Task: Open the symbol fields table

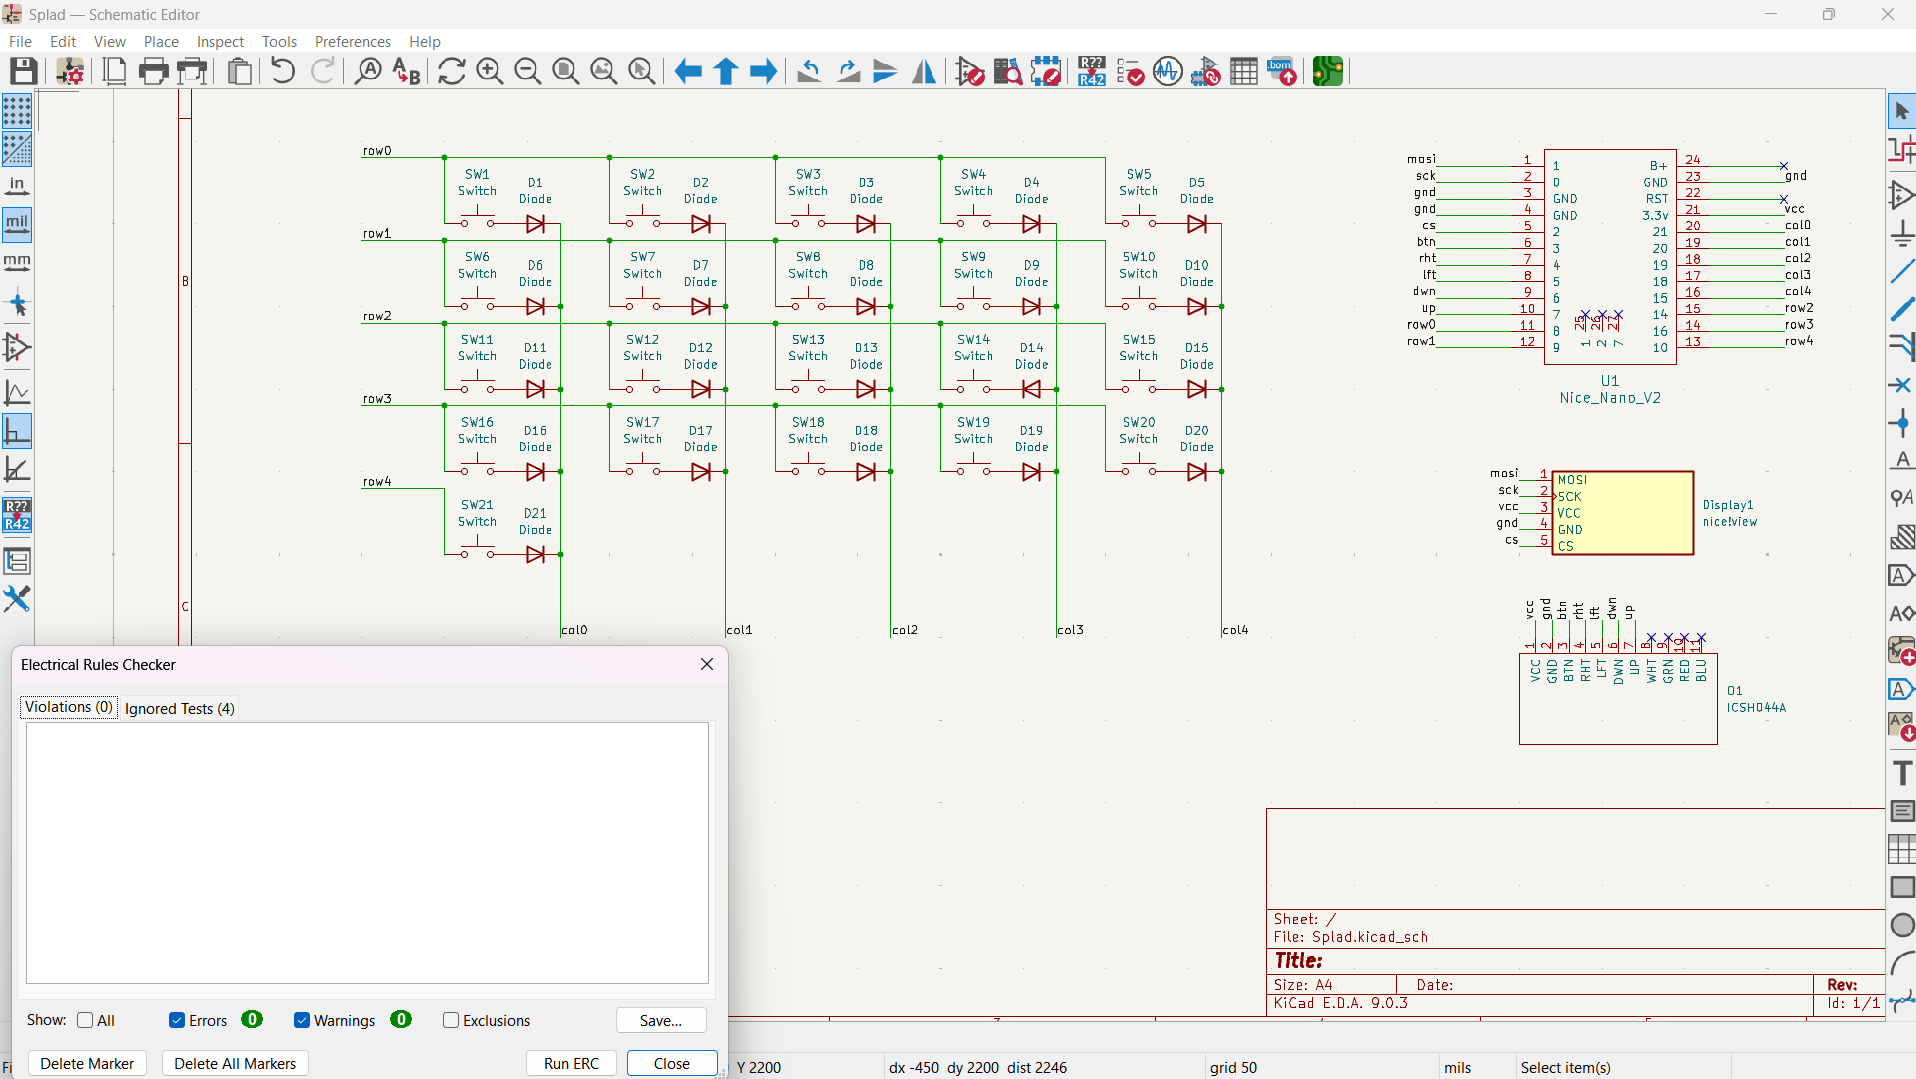Action: [1243, 71]
